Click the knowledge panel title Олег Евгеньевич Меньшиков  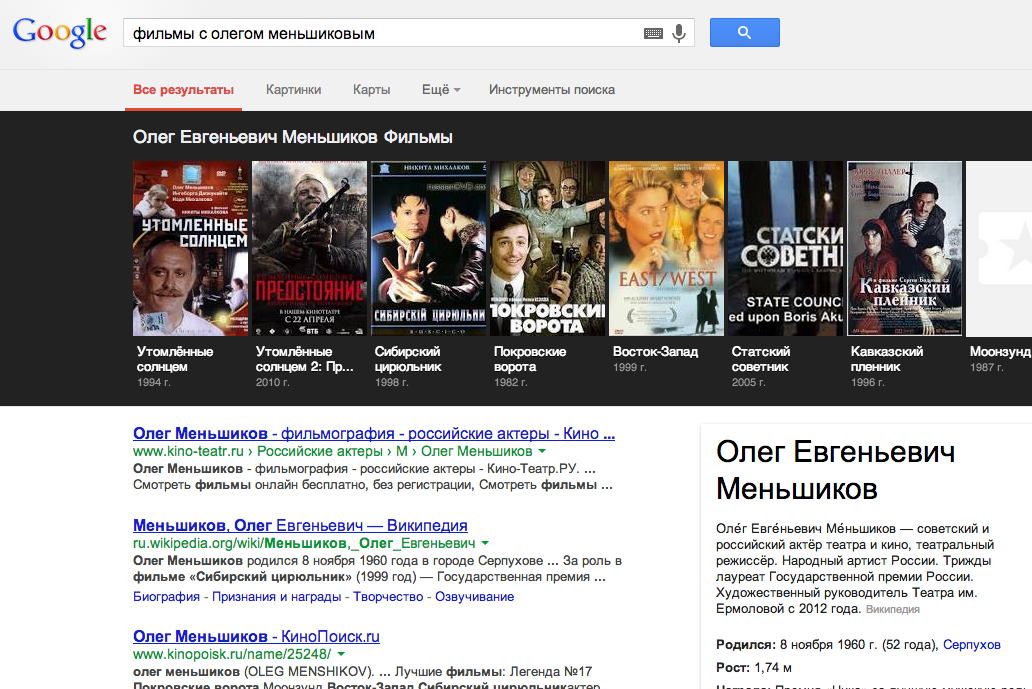click(x=835, y=471)
